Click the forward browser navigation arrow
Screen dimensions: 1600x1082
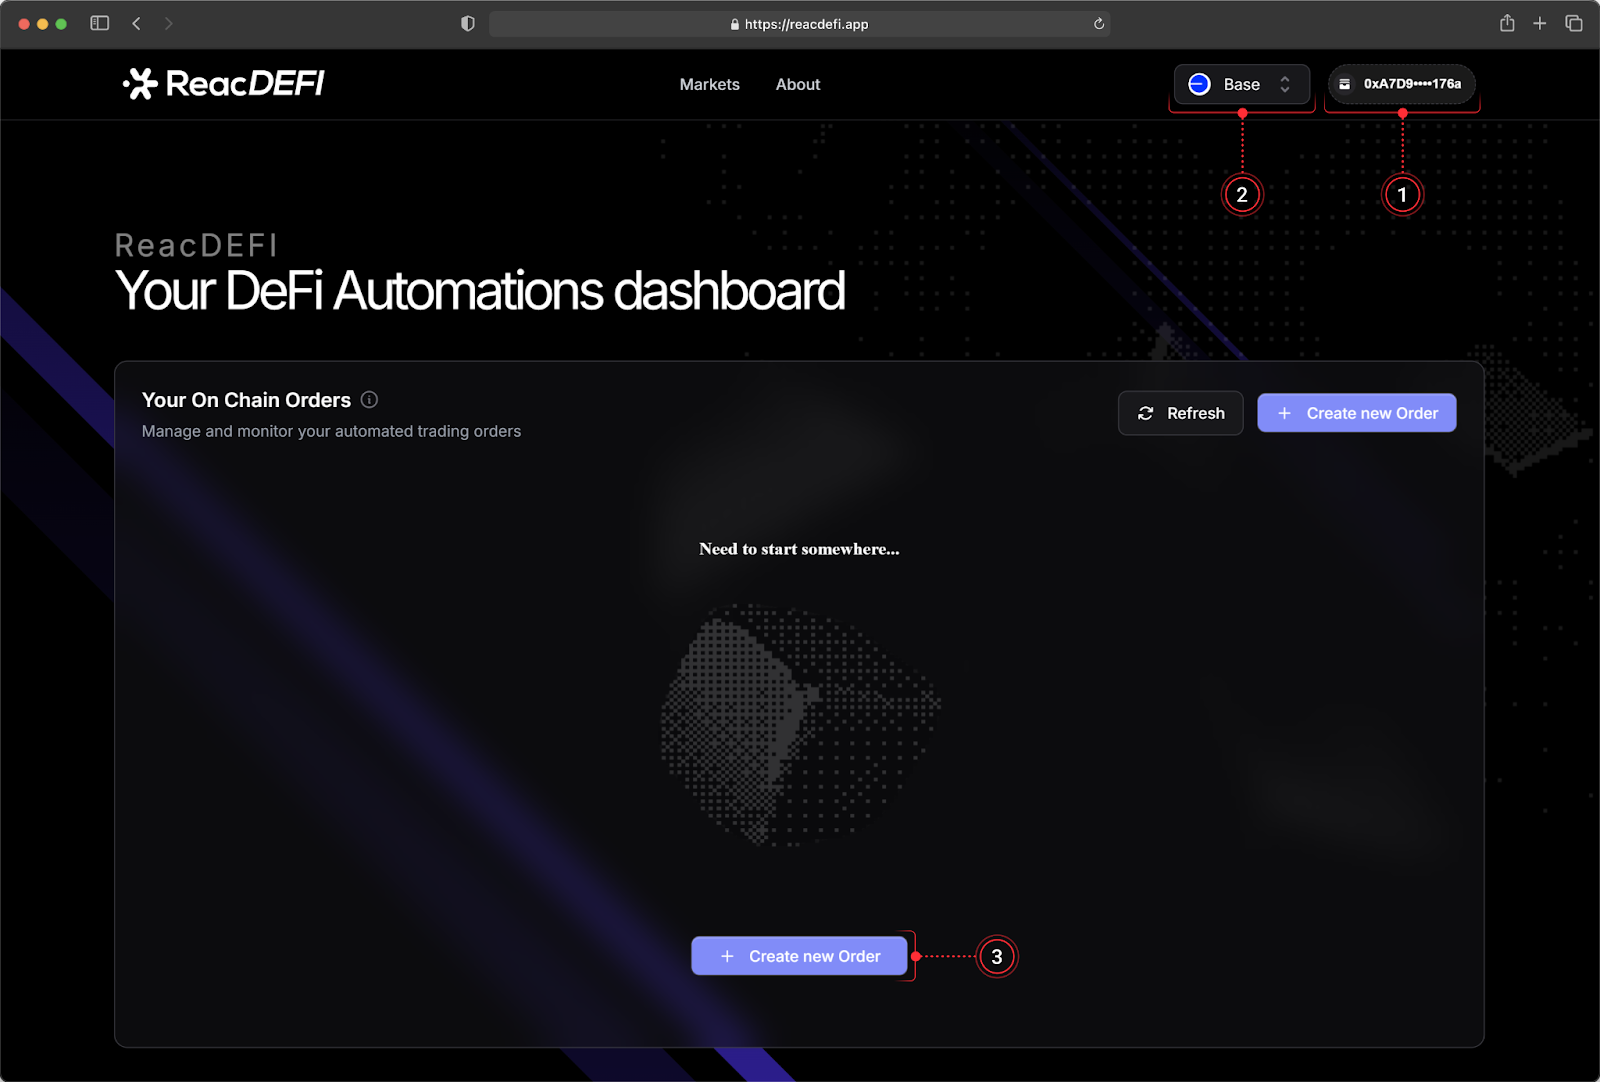(168, 23)
